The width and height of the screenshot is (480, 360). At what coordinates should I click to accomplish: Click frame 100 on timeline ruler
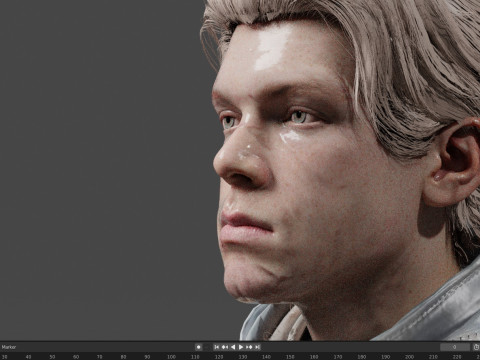point(171,357)
